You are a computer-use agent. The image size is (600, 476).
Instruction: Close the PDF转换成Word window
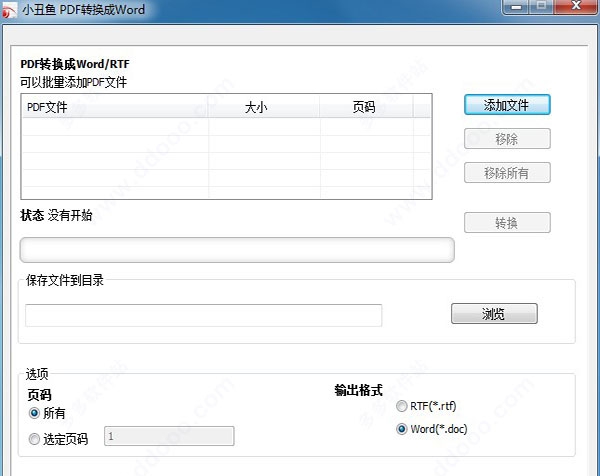(576, 7)
